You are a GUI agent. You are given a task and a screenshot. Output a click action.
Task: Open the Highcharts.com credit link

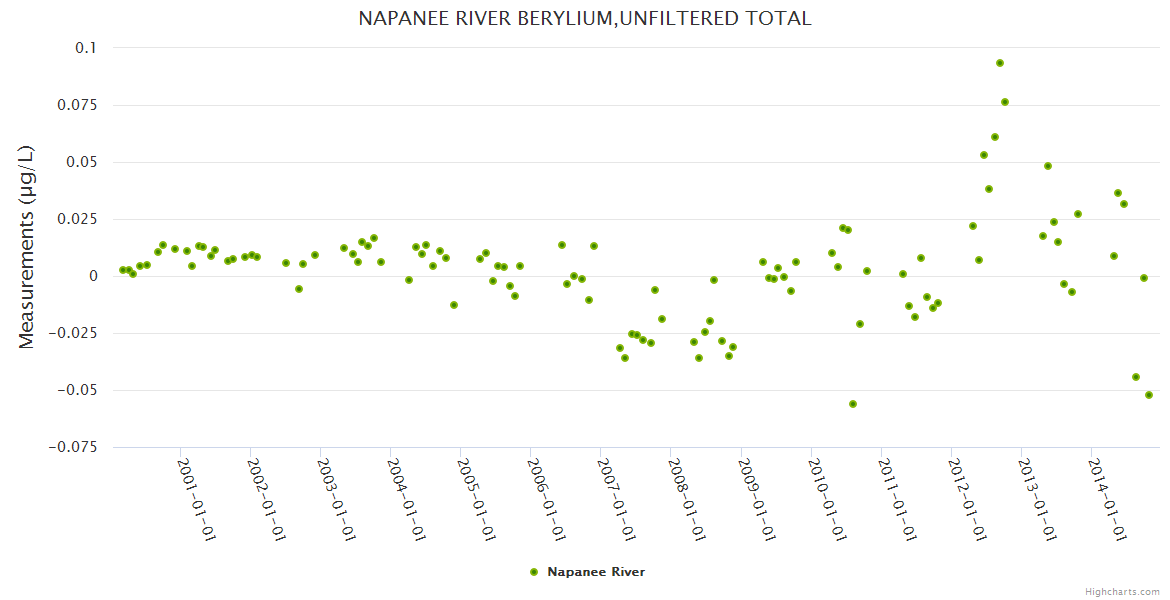[1122, 591]
